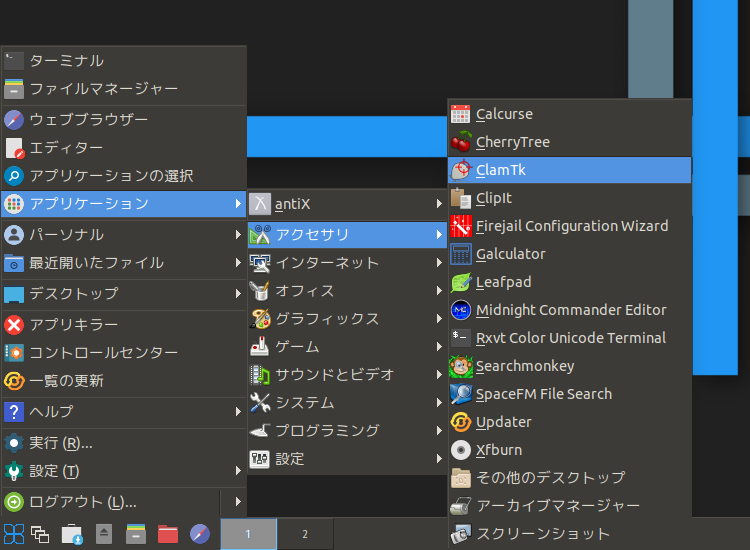Open その他のデスクトップ entry
This screenshot has width=750, height=550.
570,478
